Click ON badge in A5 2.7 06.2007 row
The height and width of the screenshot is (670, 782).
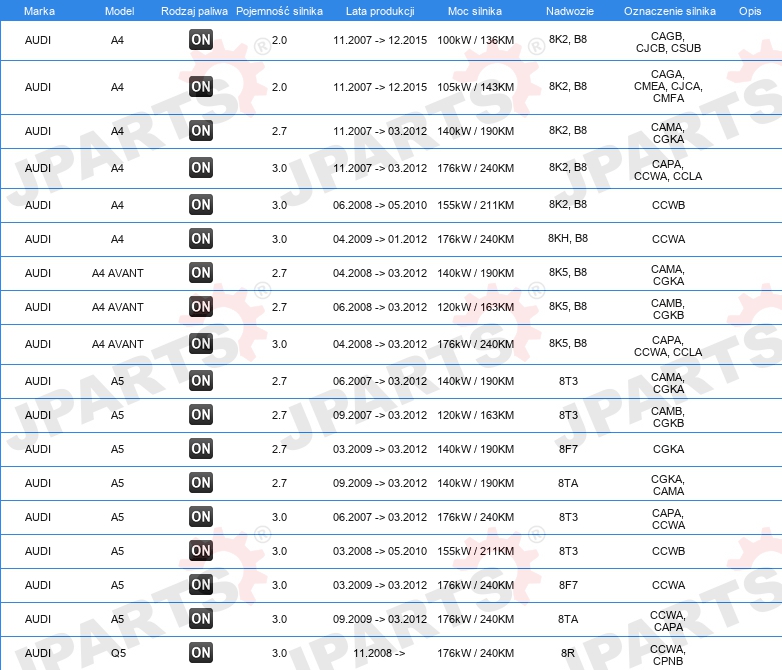(x=201, y=381)
